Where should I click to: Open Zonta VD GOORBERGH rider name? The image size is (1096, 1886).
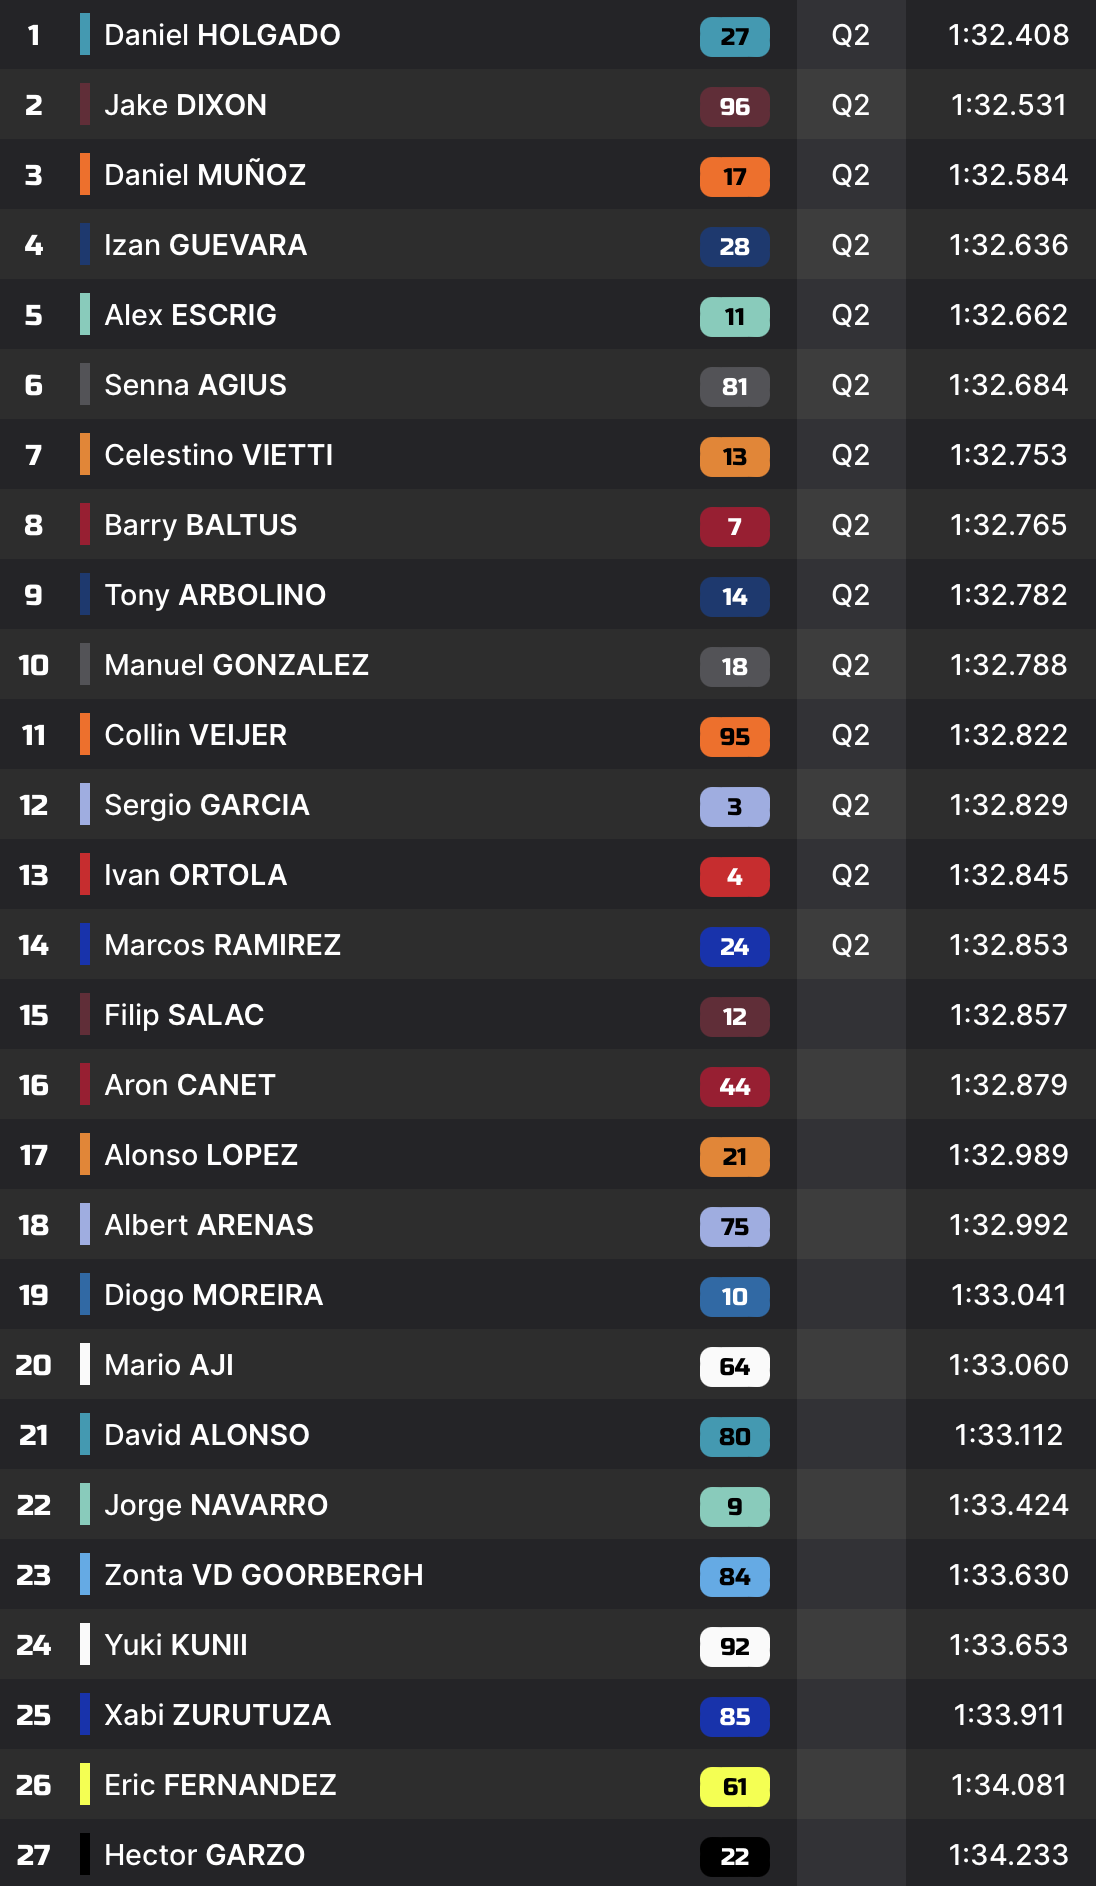pyautogui.click(x=263, y=1575)
